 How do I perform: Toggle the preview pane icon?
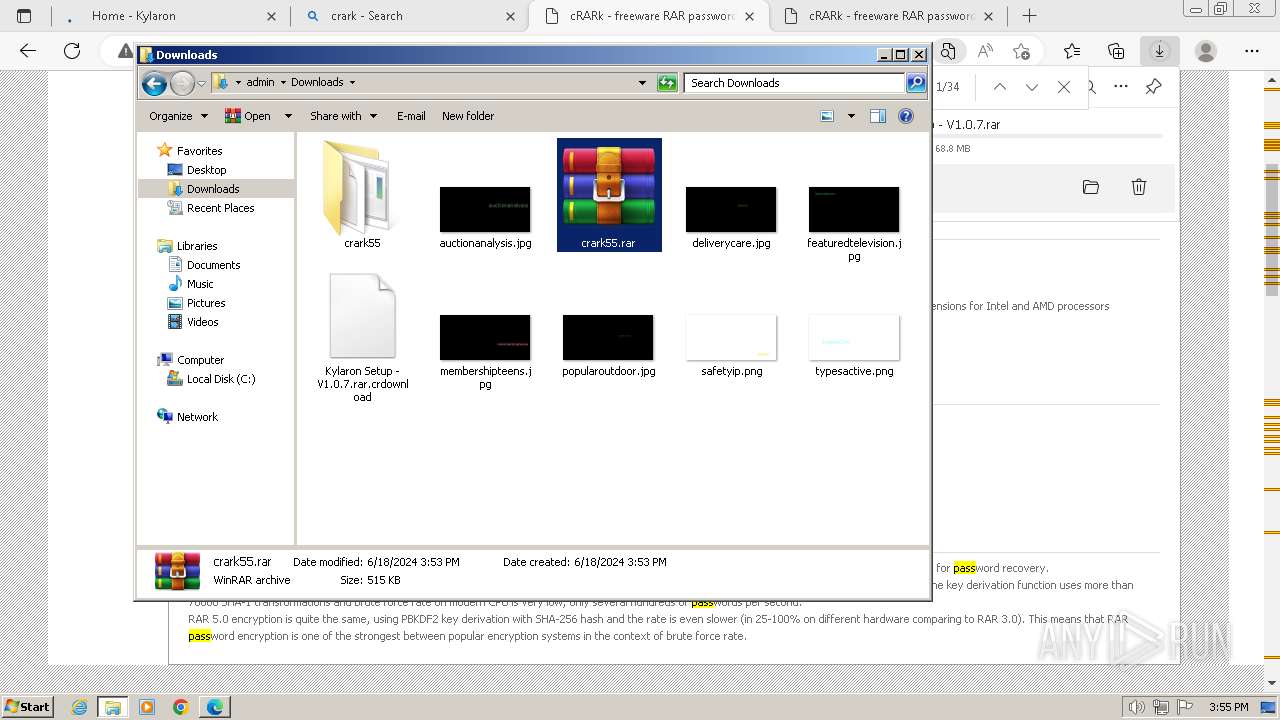tap(877, 116)
